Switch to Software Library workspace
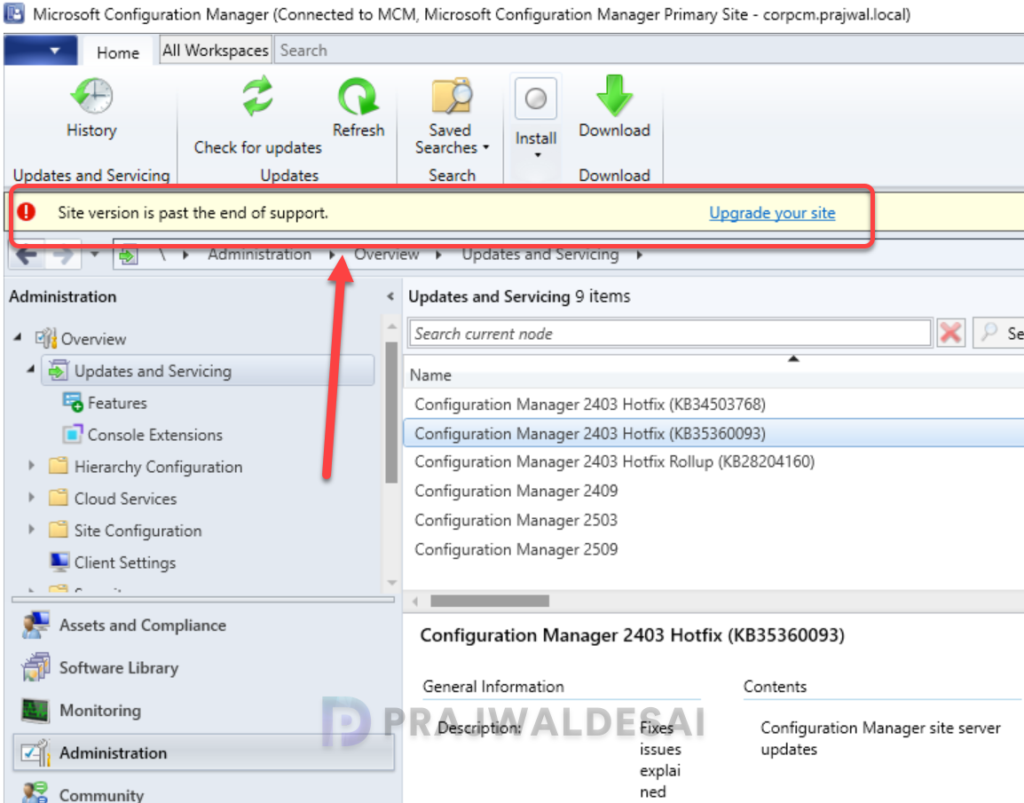The width and height of the screenshot is (1024, 803). (x=119, y=668)
